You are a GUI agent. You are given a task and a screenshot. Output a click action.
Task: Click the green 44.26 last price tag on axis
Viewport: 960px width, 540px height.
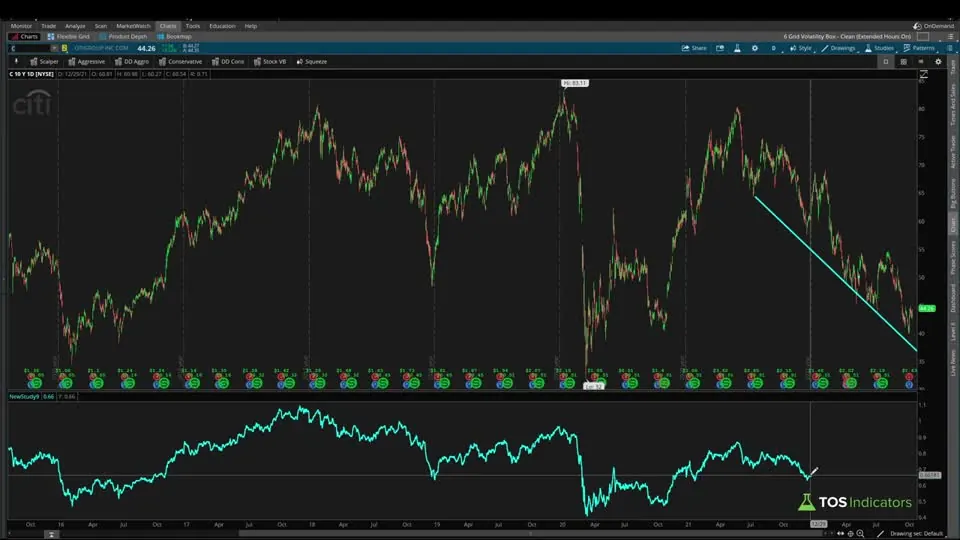[927, 309]
